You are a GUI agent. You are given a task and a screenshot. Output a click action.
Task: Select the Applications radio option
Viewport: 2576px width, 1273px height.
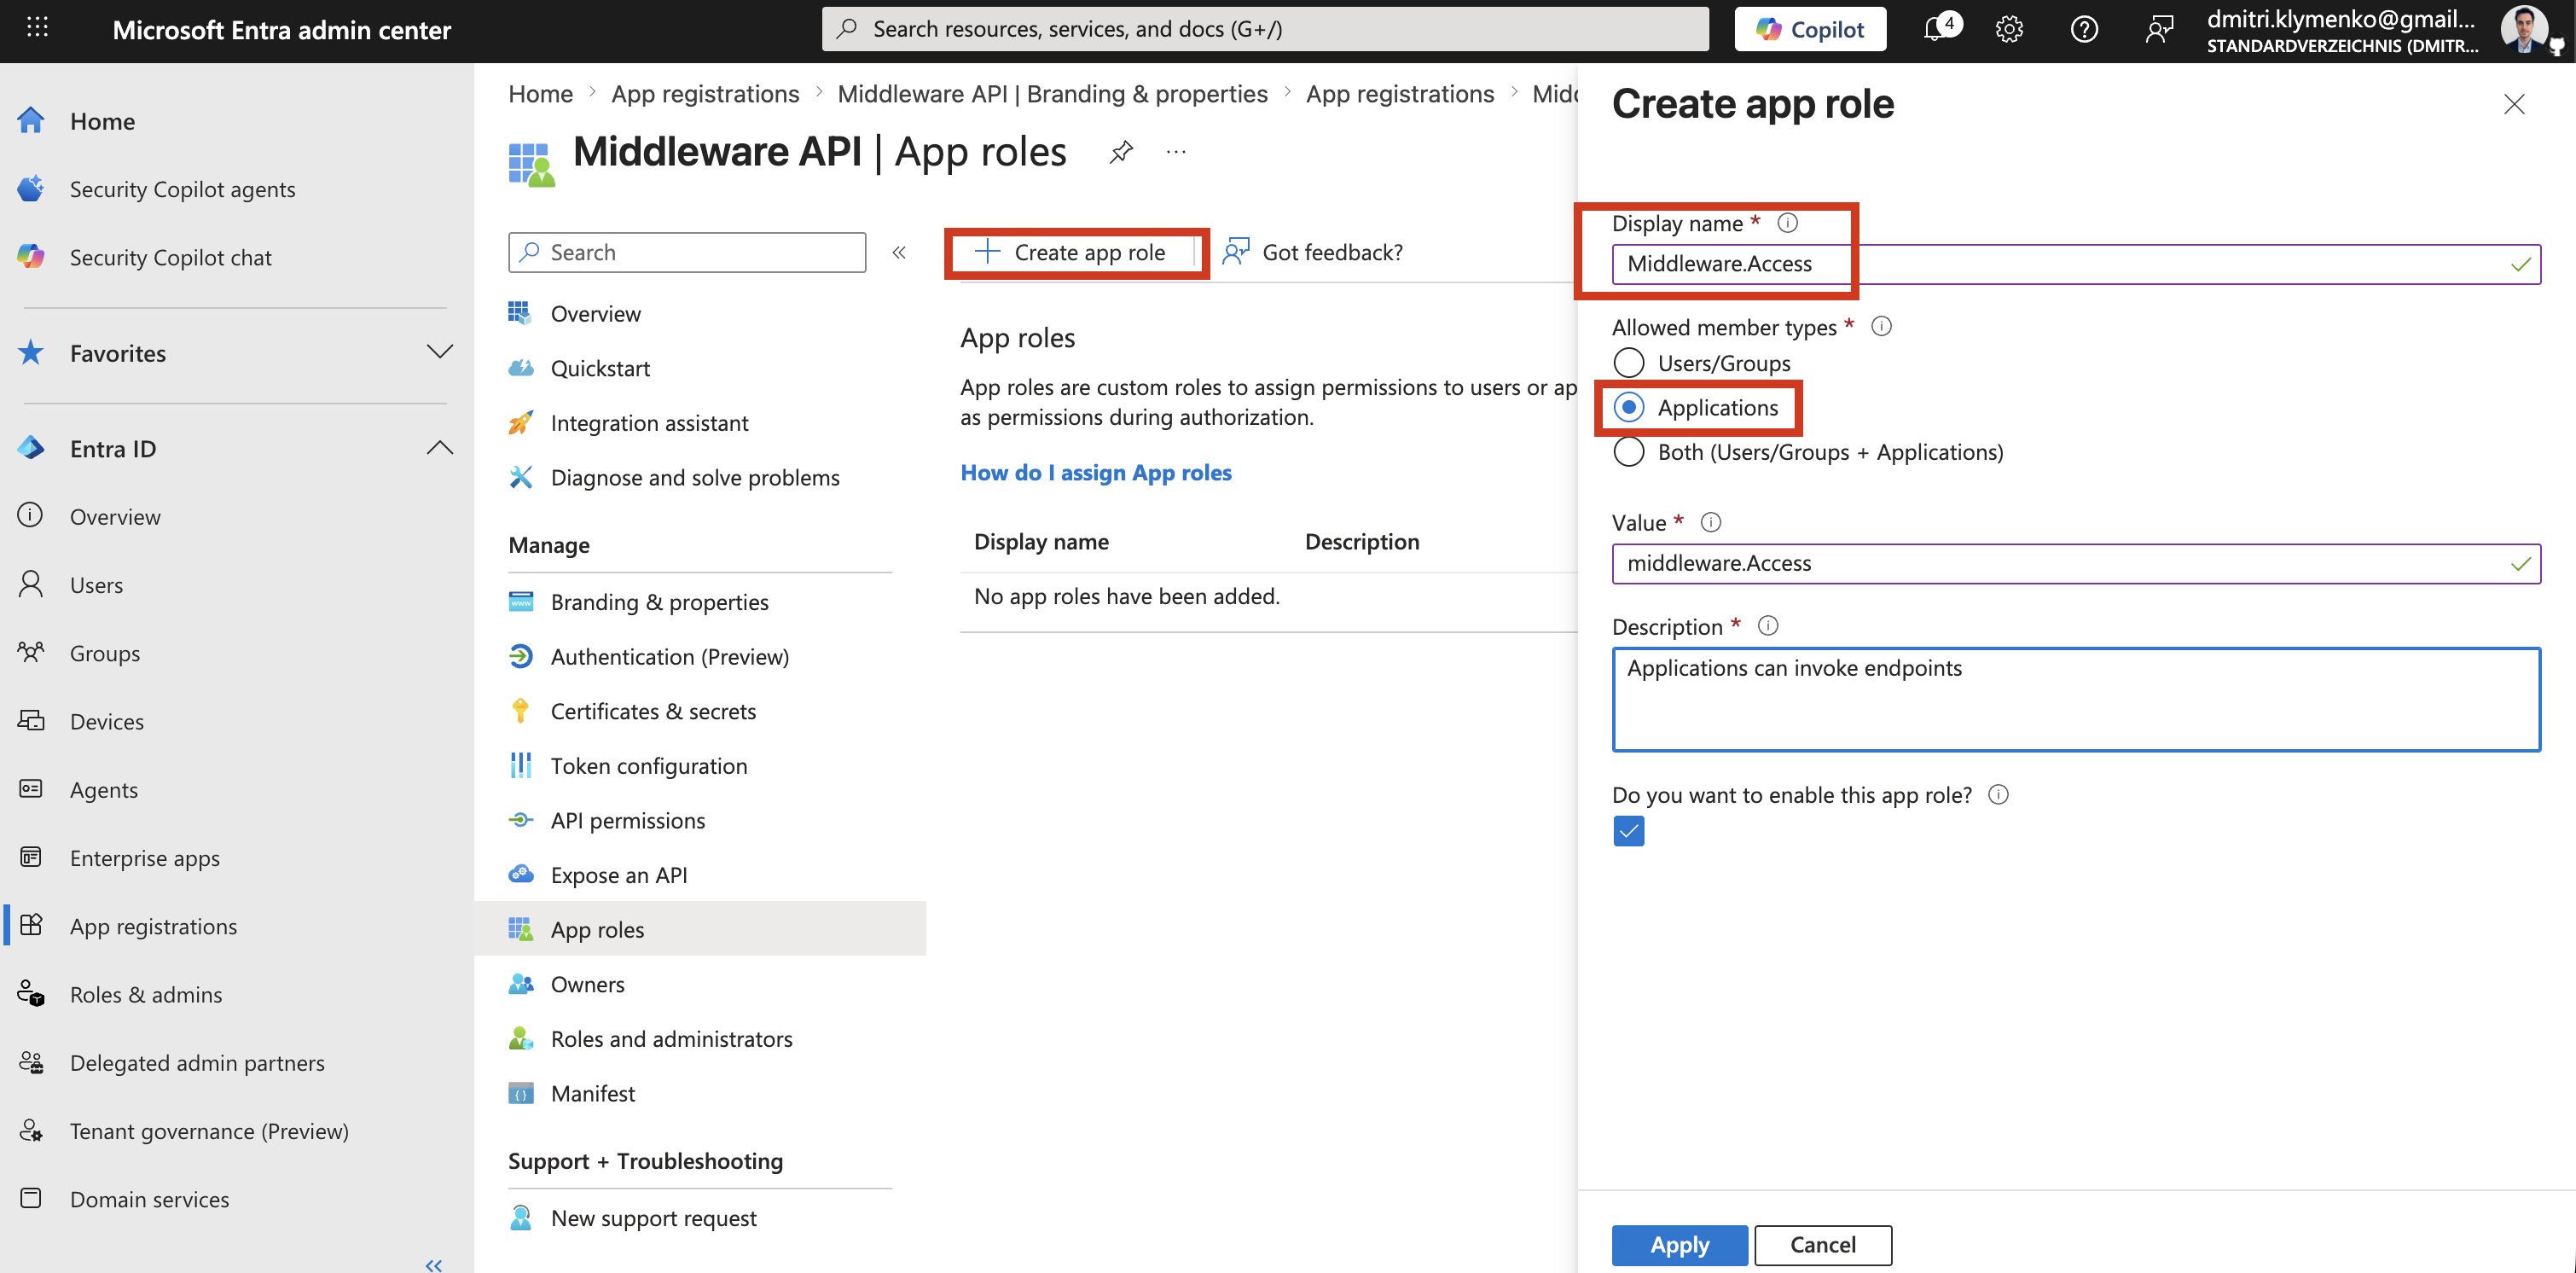[x=1628, y=407]
